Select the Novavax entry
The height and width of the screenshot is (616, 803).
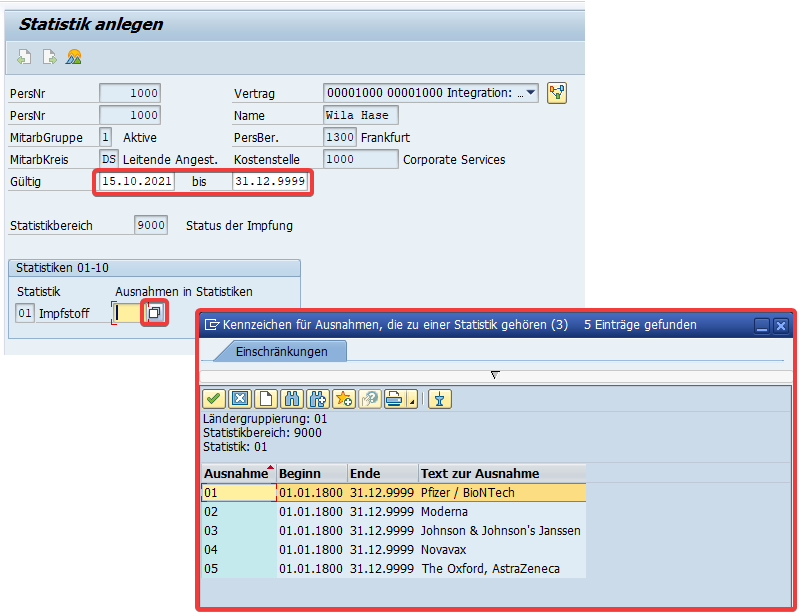pyautogui.click(x=393, y=549)
